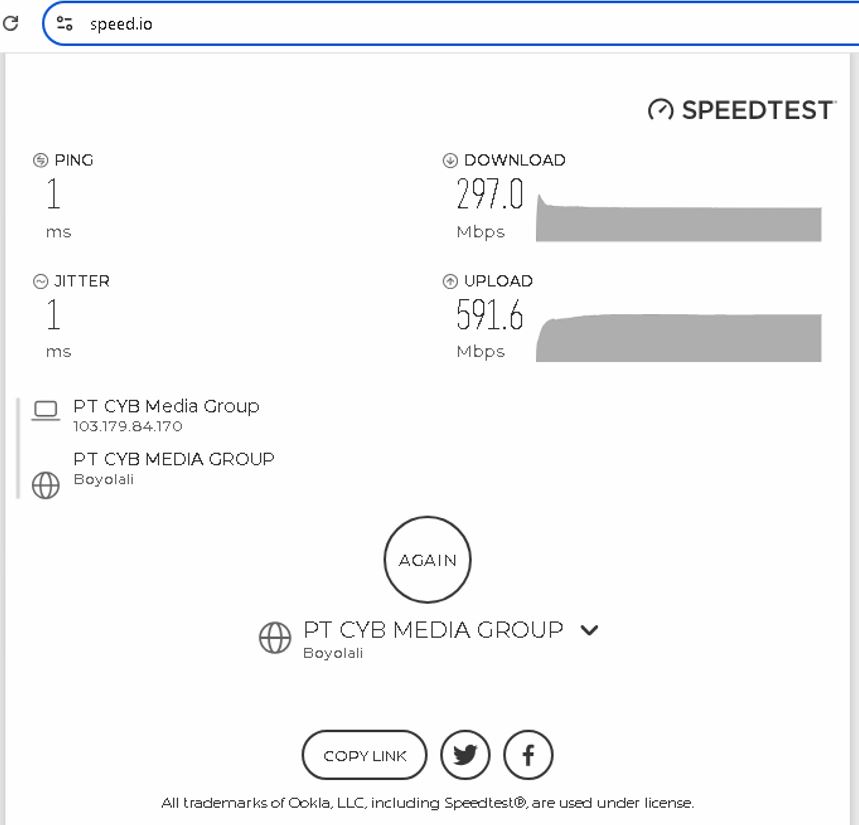859x825 pixels.
Task: Run the test with AGAIN button
Action: pos(427,560)
